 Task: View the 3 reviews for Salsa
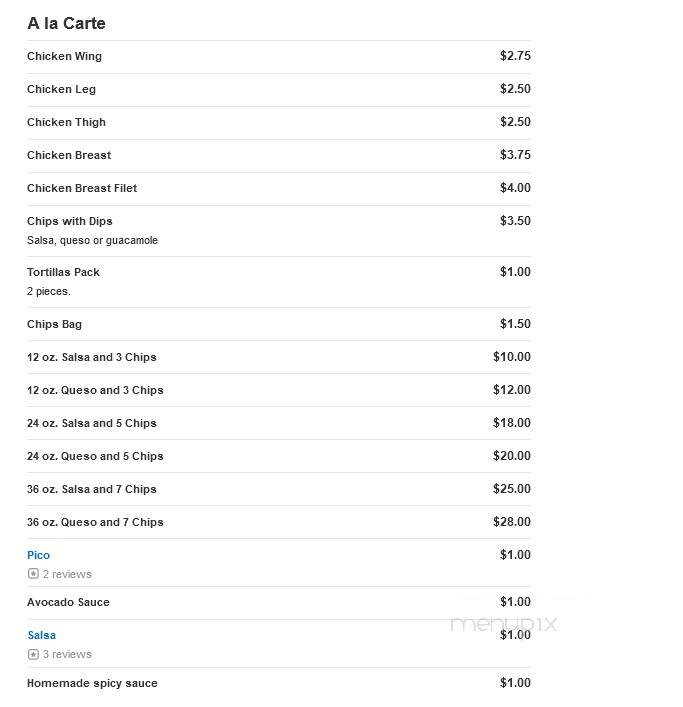[67, 654]
